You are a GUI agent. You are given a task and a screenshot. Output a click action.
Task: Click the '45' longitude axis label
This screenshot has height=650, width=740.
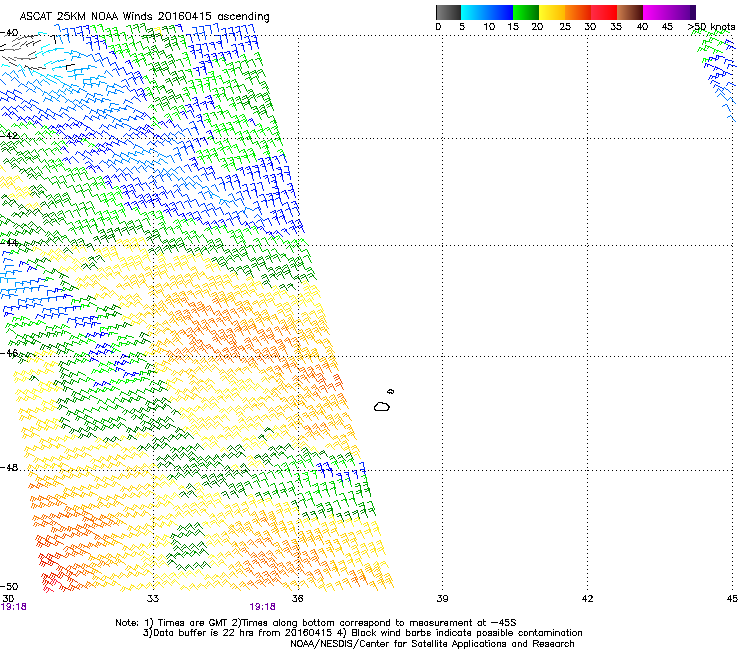(x=732, y=599)
